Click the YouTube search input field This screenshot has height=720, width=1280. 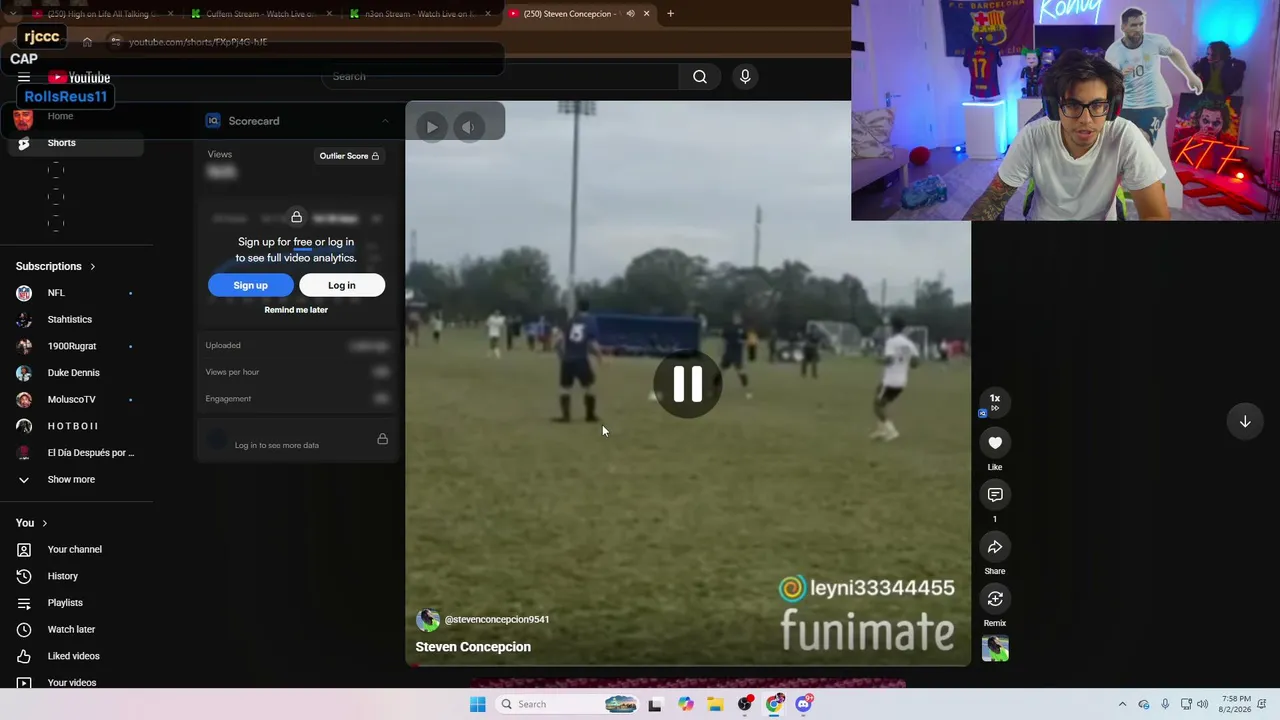click(x=501, y=77)
